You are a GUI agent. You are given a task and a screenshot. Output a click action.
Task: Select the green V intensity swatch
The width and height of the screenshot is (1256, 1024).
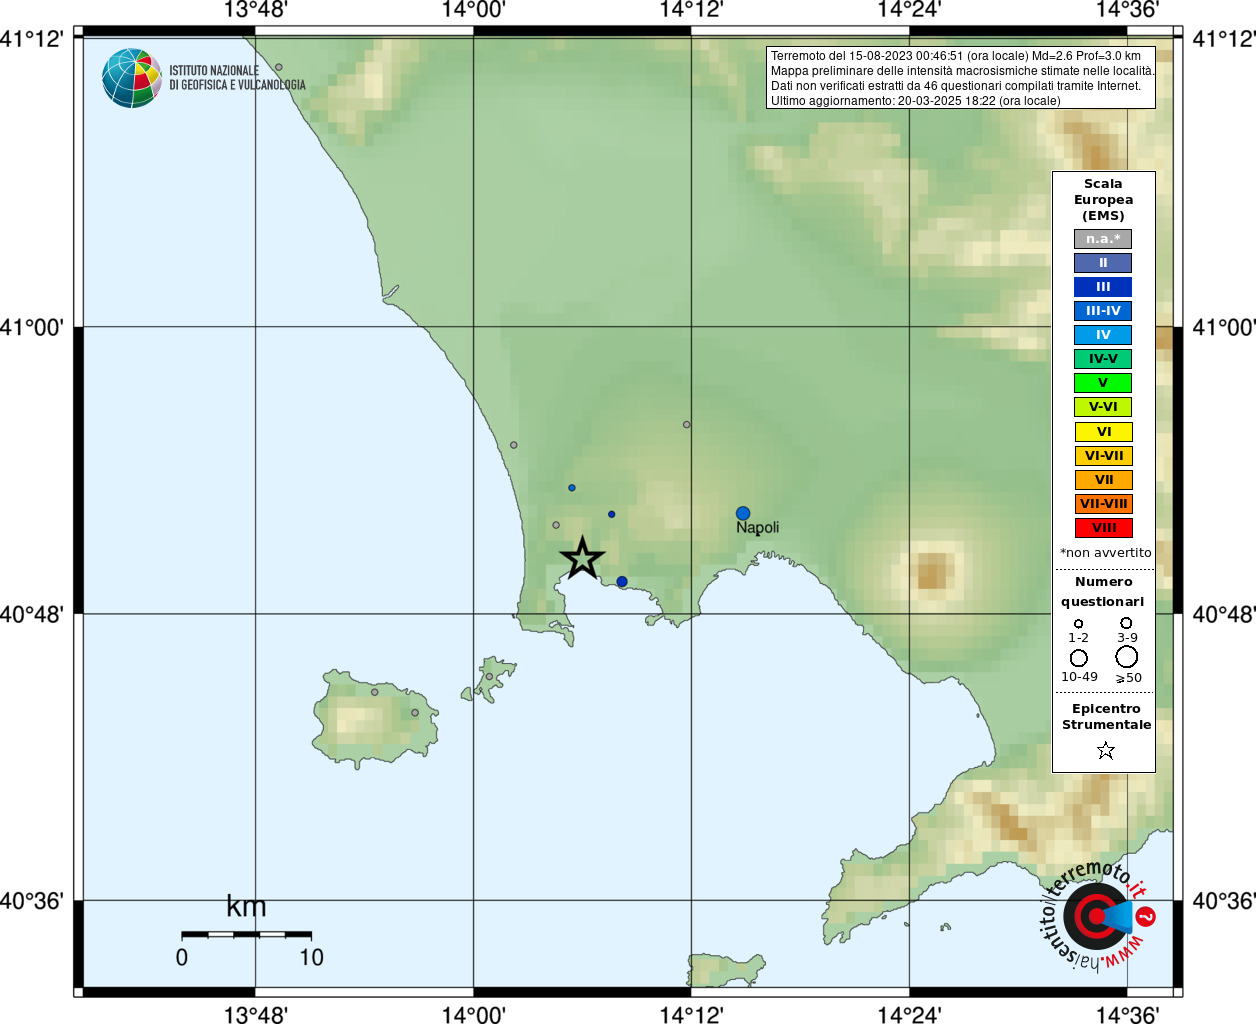[1103, 383]
